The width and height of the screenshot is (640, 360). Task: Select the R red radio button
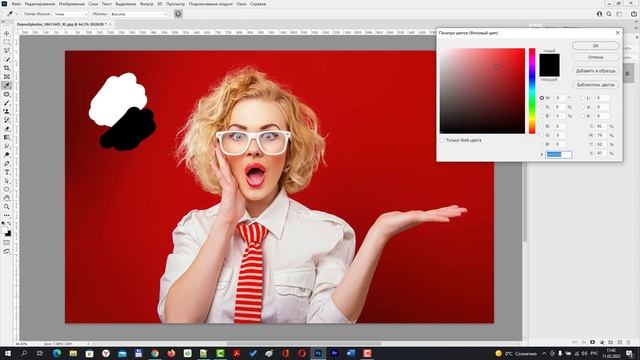tap(542, 127)
